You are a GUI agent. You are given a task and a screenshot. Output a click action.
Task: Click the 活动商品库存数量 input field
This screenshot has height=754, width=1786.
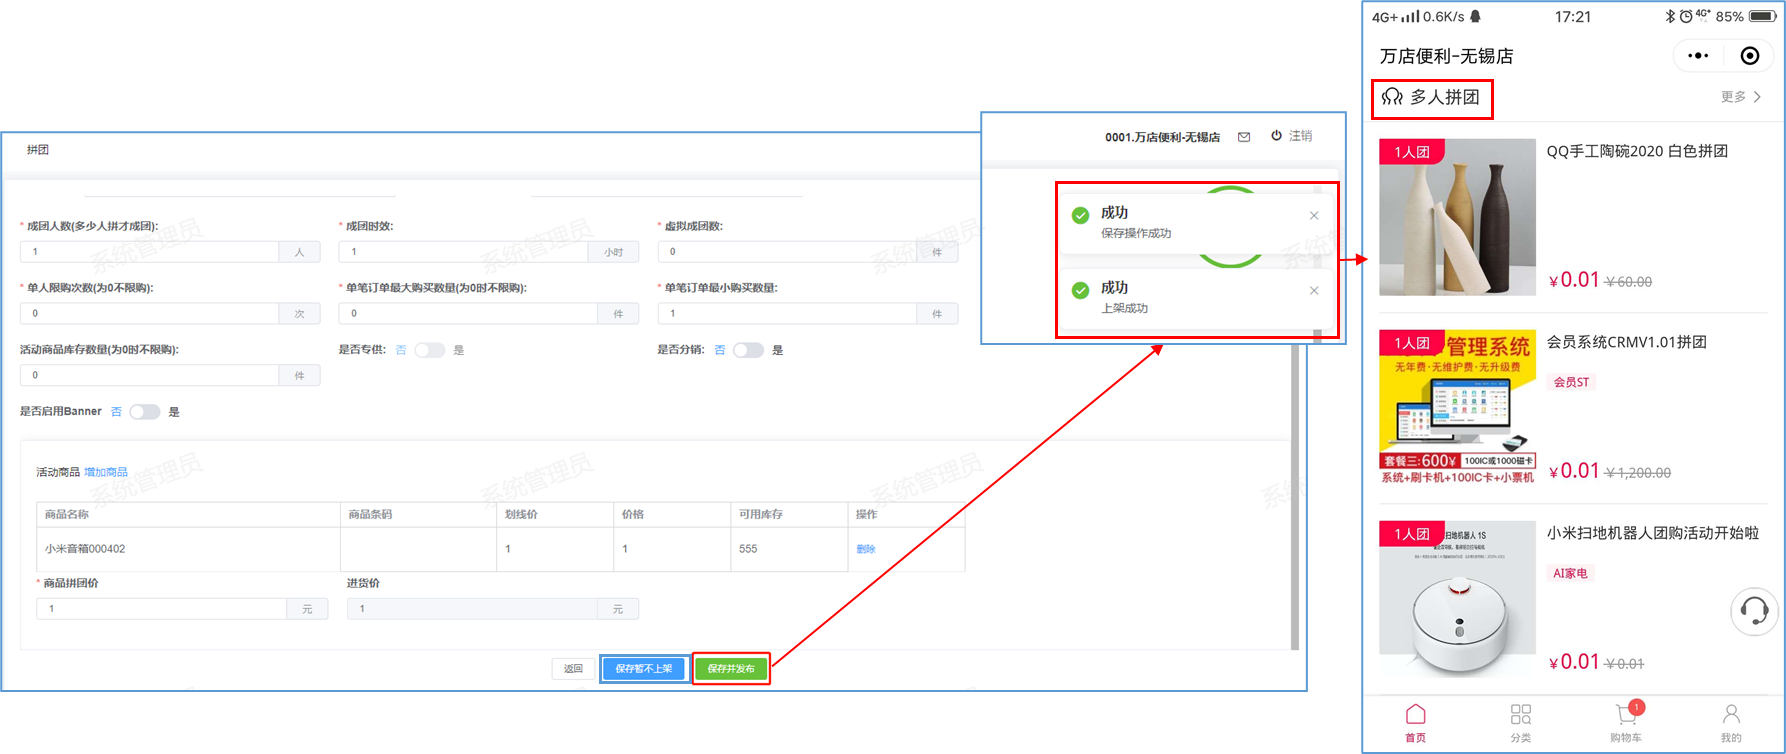[149, 375]
